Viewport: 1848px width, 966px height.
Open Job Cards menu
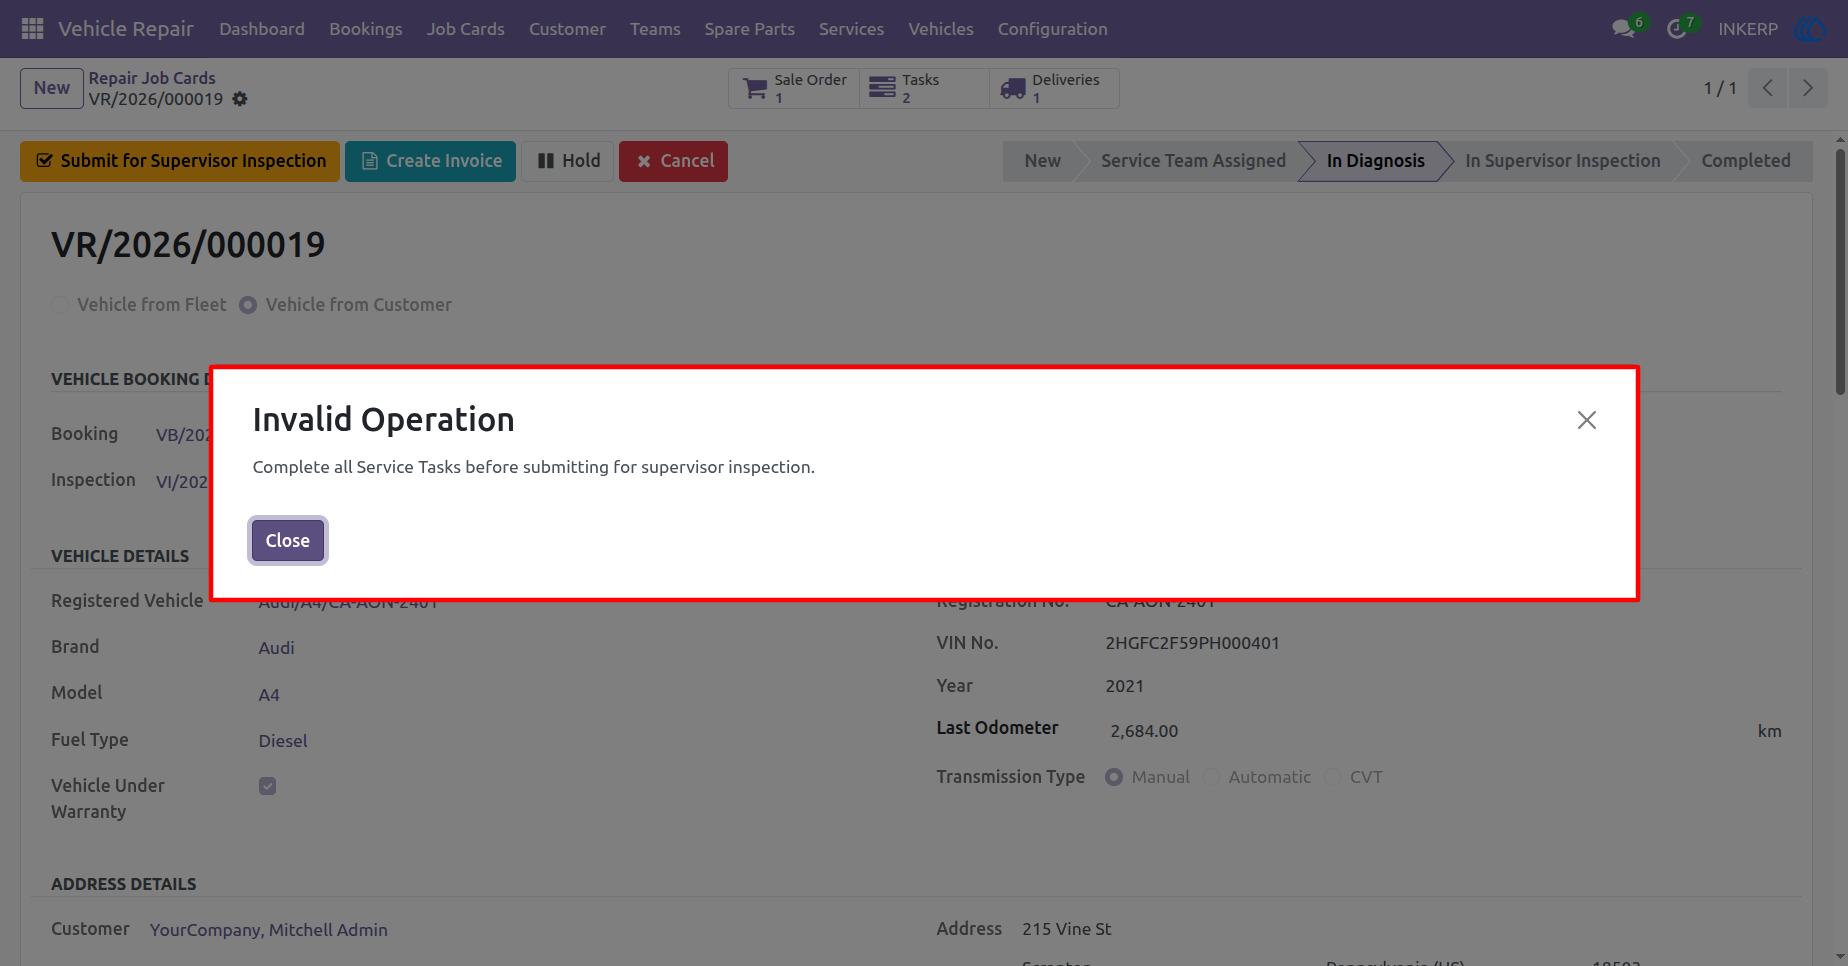click(x=466, y=29)
